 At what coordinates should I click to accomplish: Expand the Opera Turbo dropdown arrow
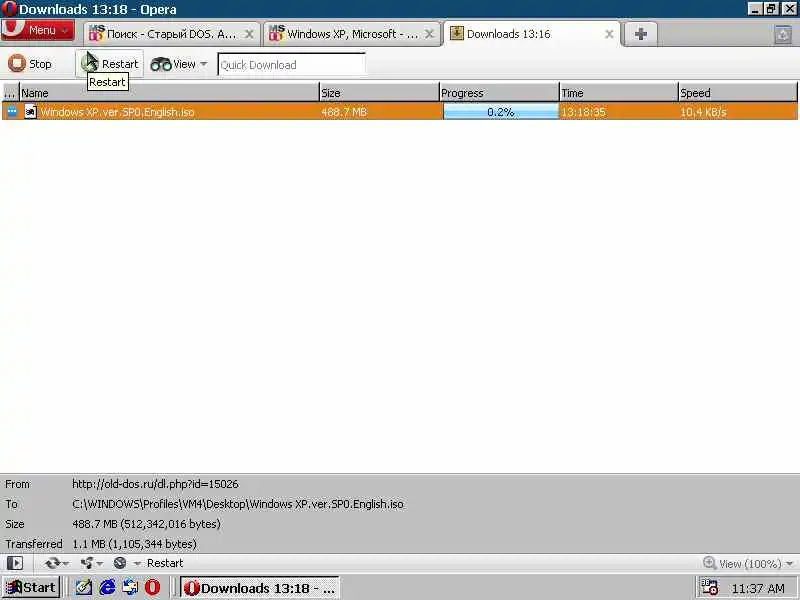coord(136,563)
